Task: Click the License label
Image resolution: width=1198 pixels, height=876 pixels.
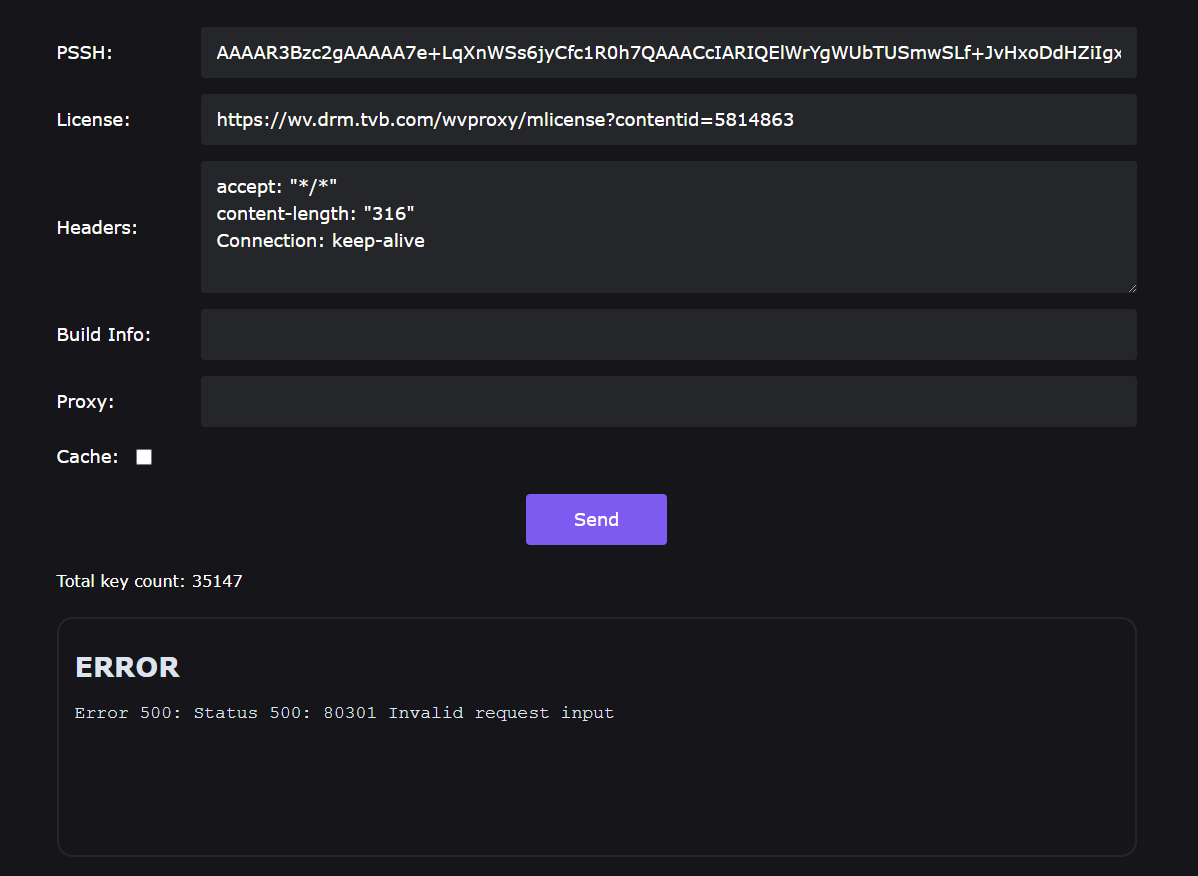Action: click(x=93, y=120)
